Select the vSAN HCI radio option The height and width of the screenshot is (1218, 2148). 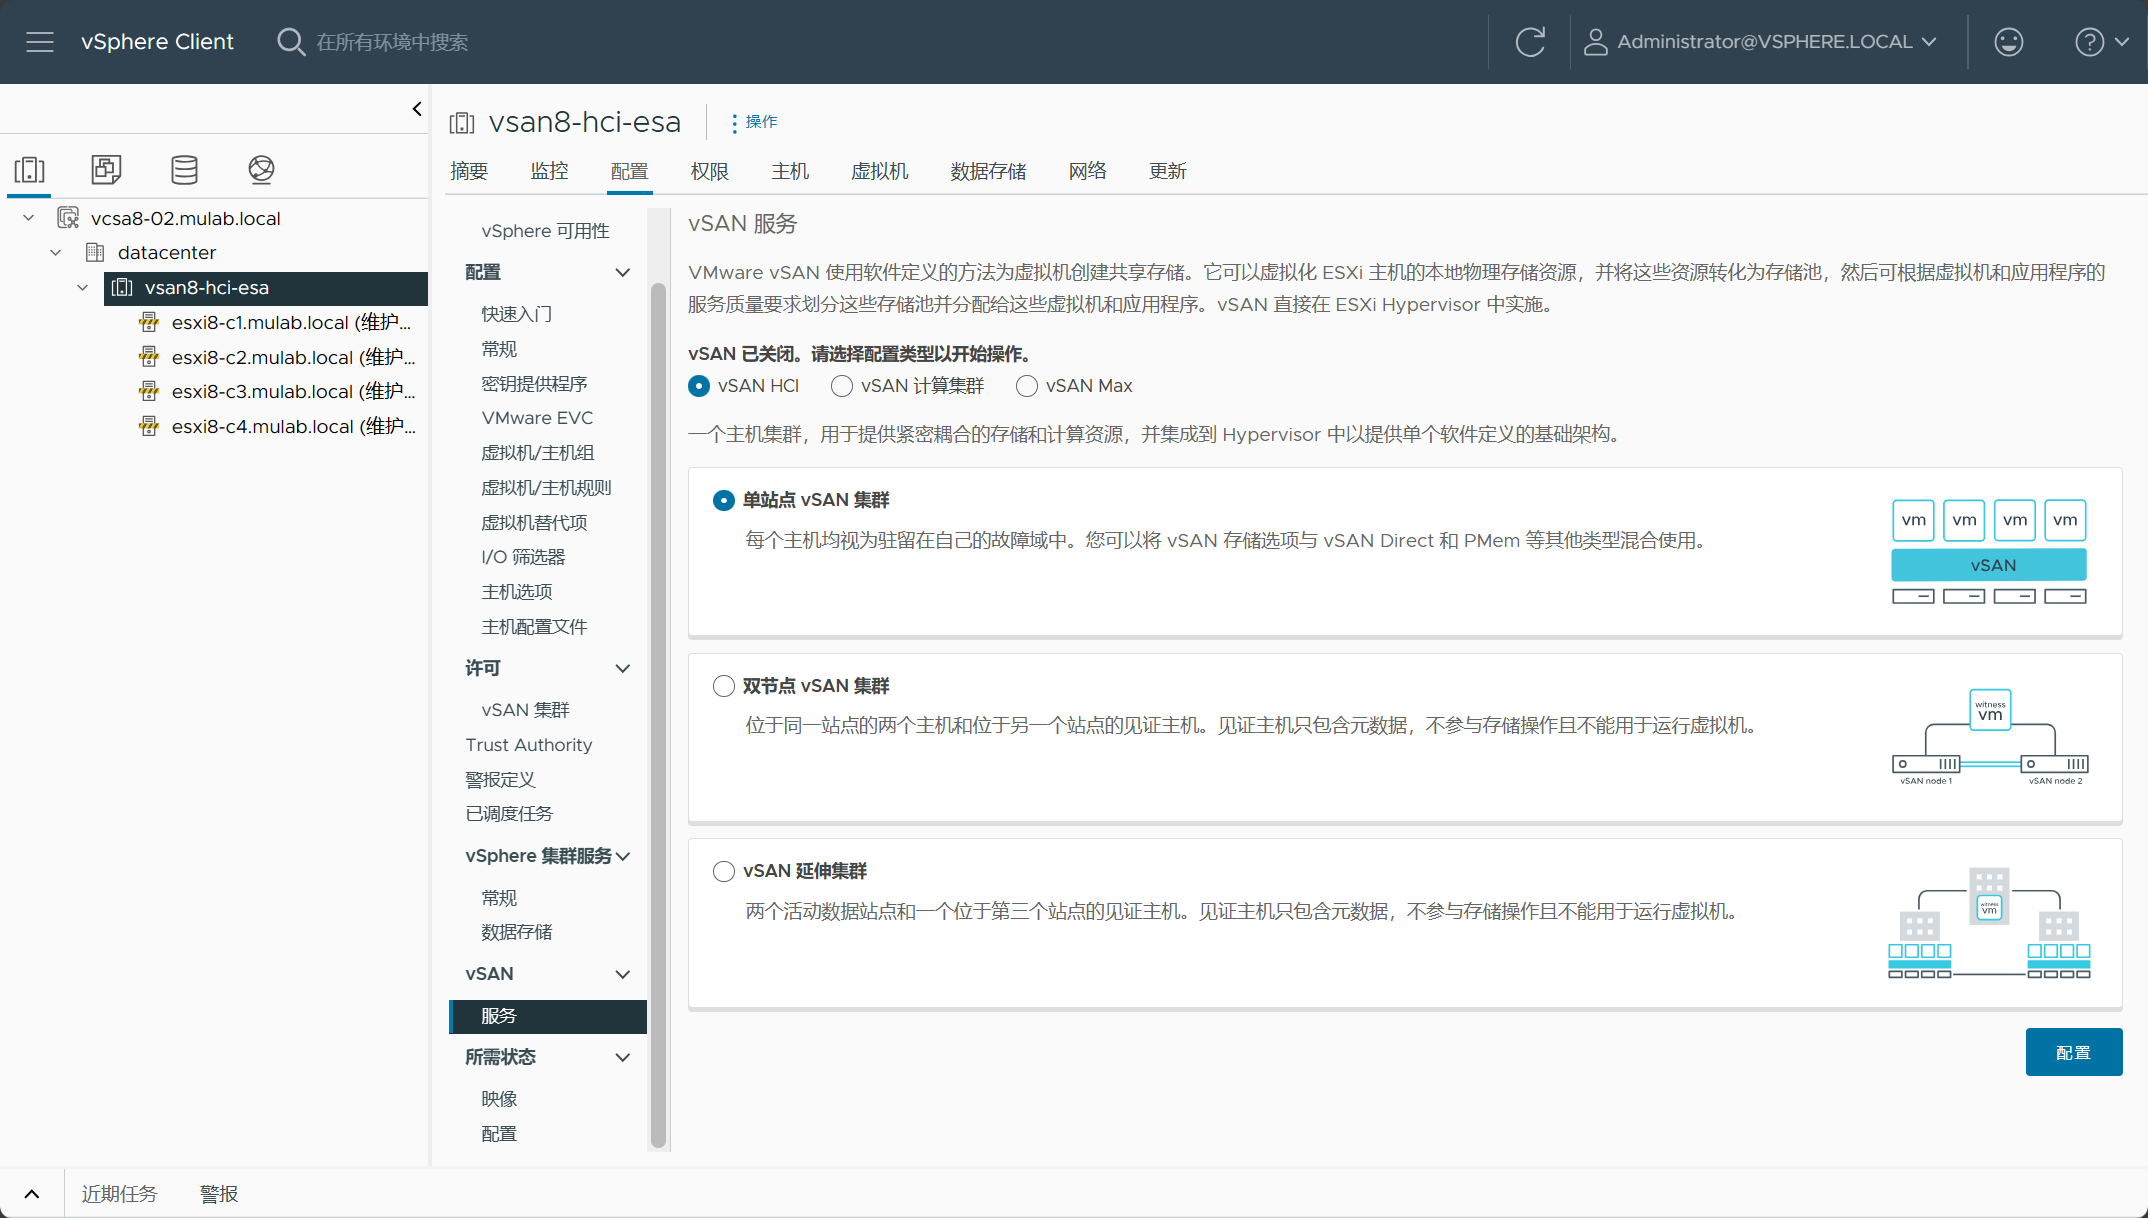click(x=699, y=386)
